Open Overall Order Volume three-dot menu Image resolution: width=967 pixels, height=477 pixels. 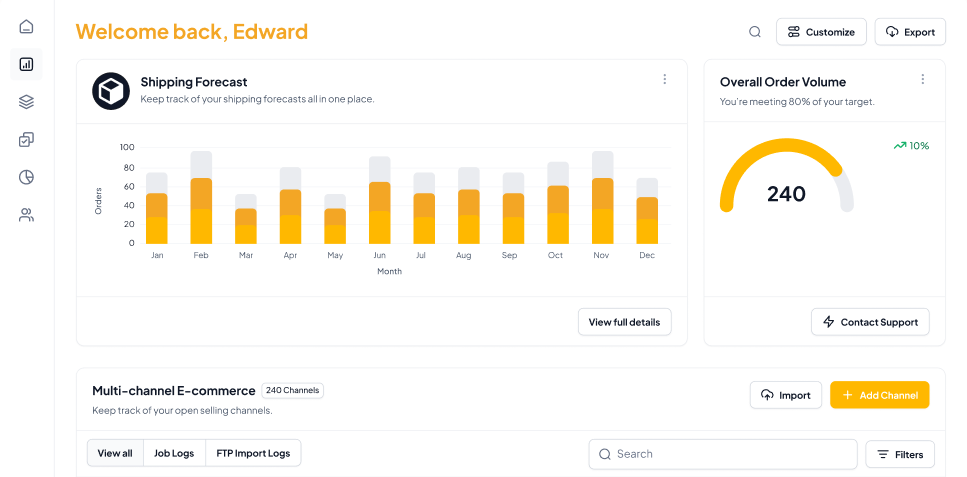922,80
